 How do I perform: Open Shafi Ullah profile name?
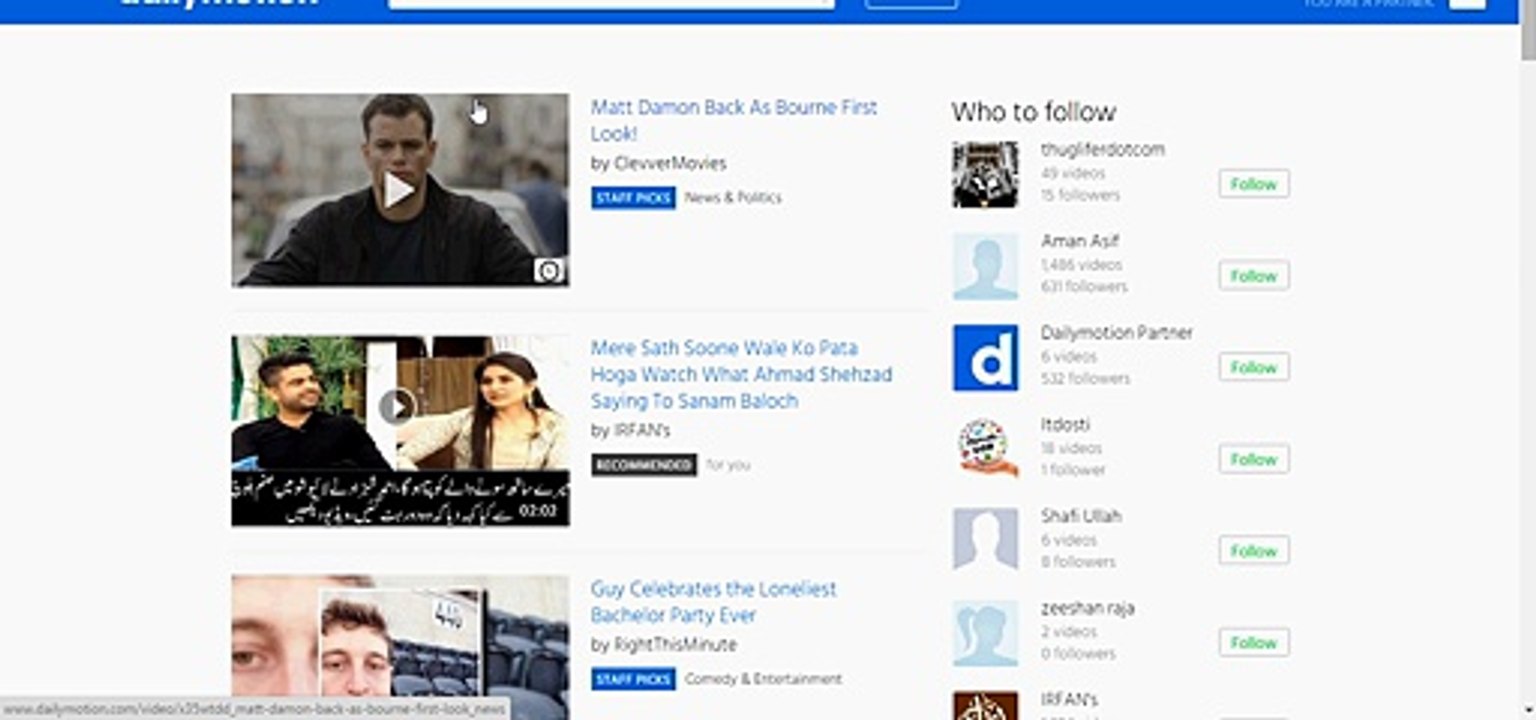coord(1080,516)
